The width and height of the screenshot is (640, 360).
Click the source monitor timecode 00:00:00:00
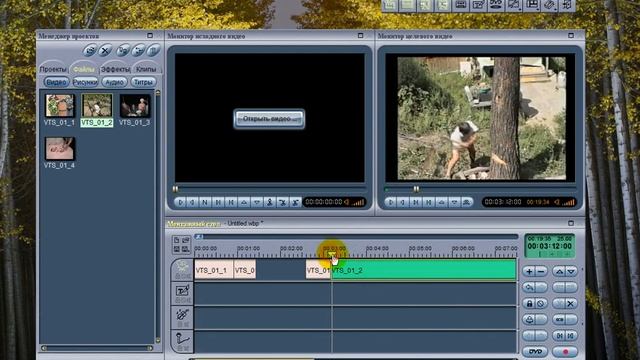[x=324, y=202]
